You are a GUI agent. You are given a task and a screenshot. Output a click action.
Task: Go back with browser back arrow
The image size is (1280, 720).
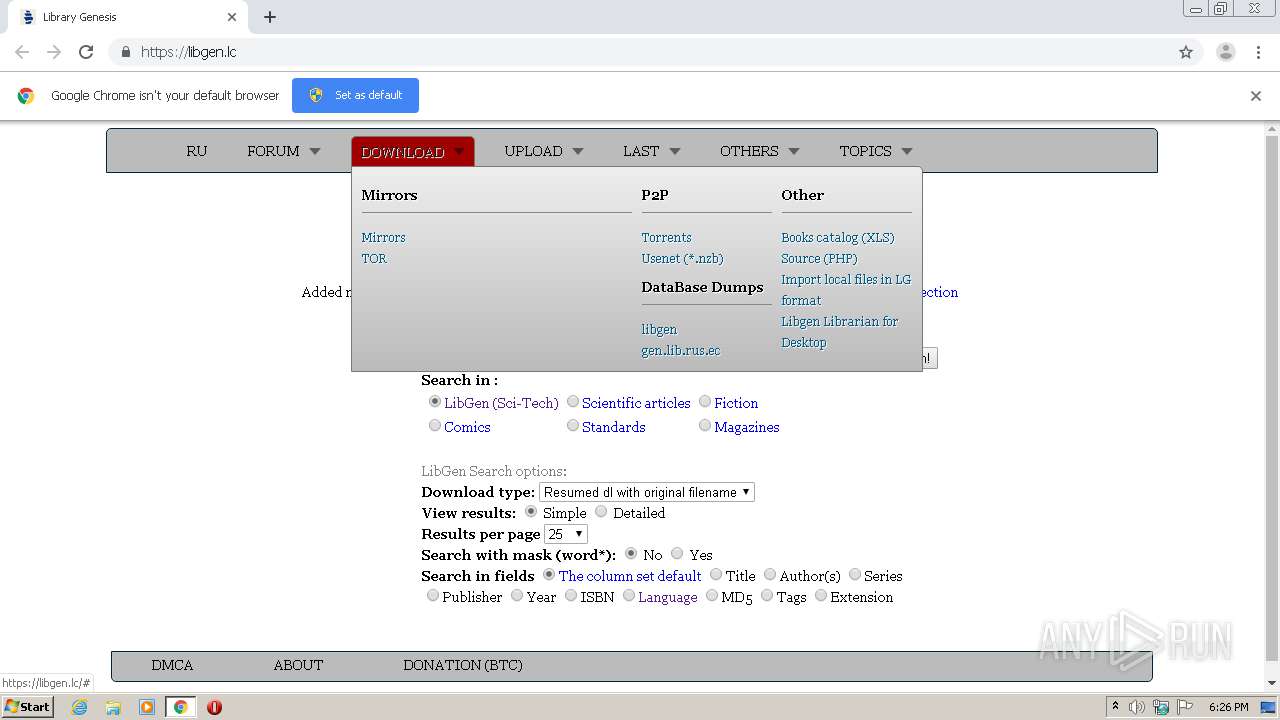point(22,52)
